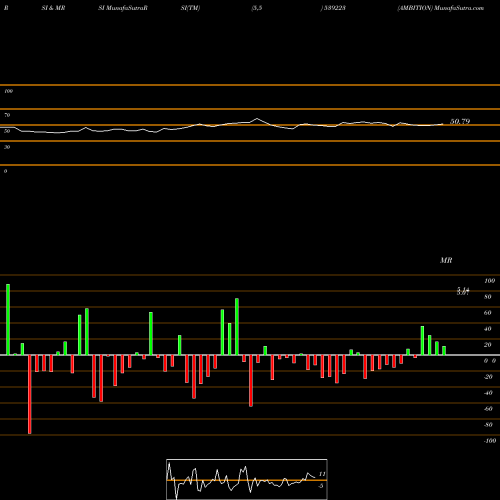Screen dimensions: 500x500
Task: Click the longest red bar in MR histogram
Action: tap(30, 394)
